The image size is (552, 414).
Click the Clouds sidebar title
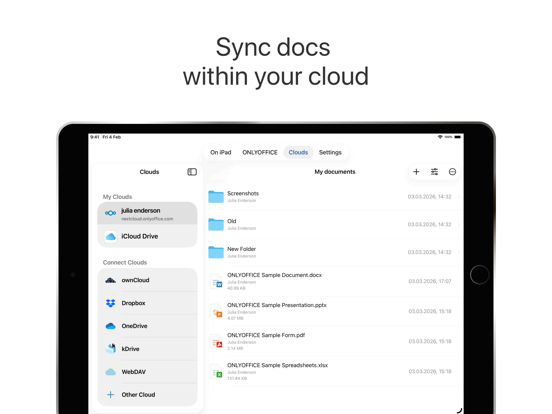[x=149, y=172]
